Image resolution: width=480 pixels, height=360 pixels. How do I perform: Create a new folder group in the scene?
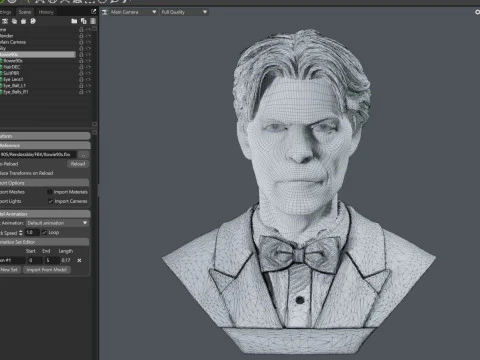click(x=74, y=21)
